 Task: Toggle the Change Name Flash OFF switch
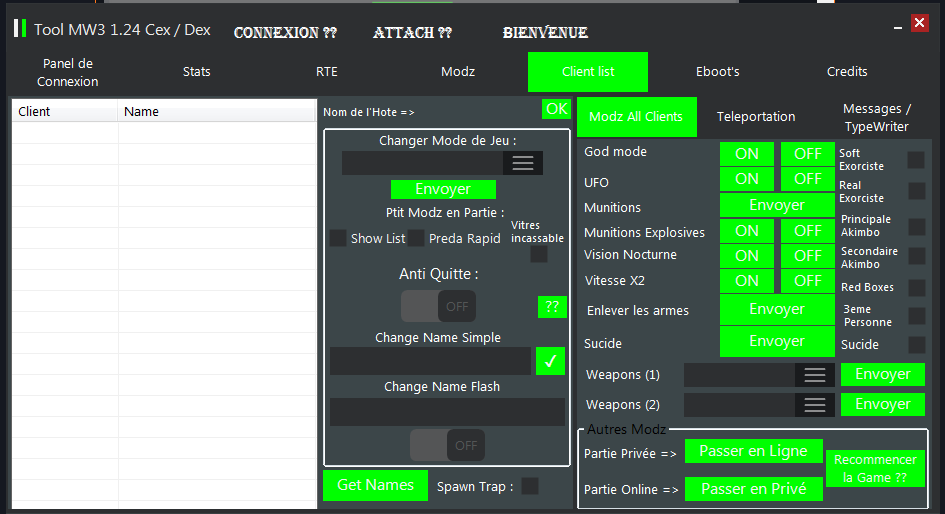tap(447, 445)
